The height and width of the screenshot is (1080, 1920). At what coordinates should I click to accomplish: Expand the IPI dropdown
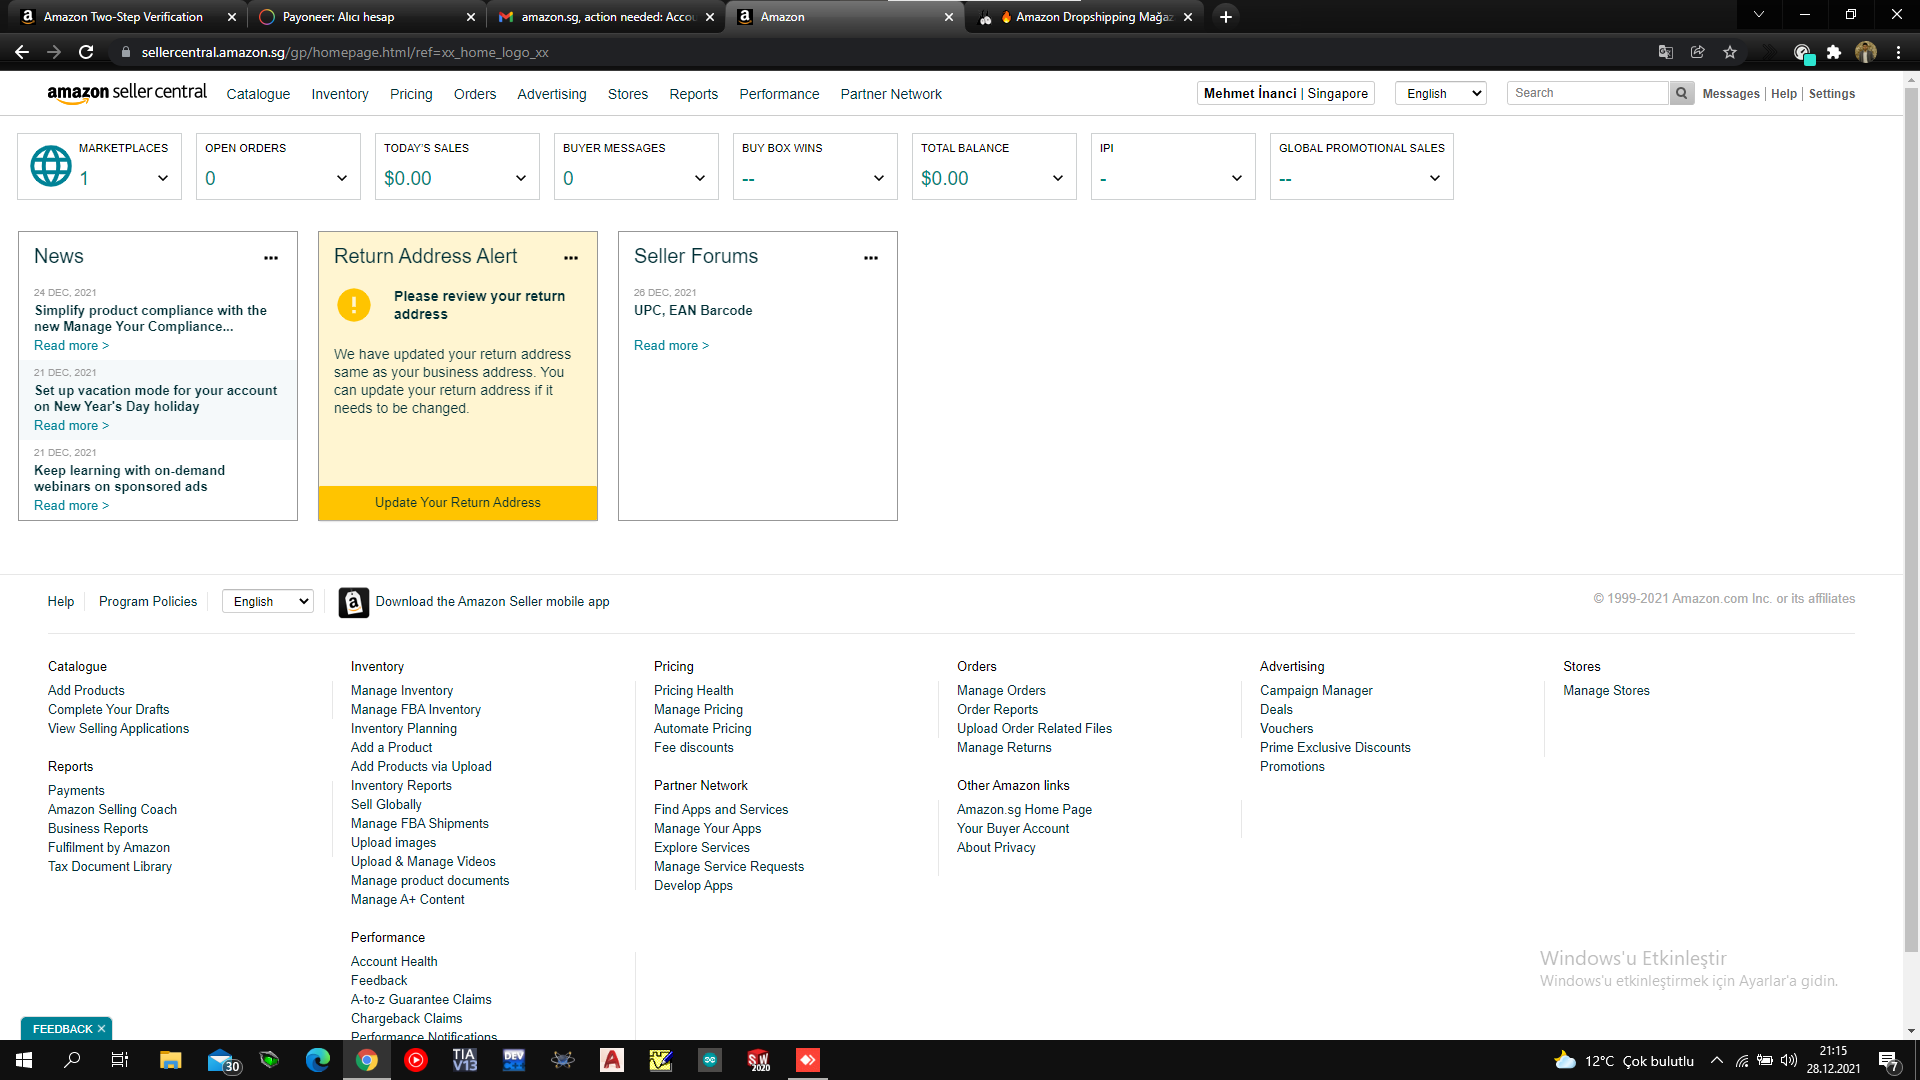click(x=1236, y=178)
